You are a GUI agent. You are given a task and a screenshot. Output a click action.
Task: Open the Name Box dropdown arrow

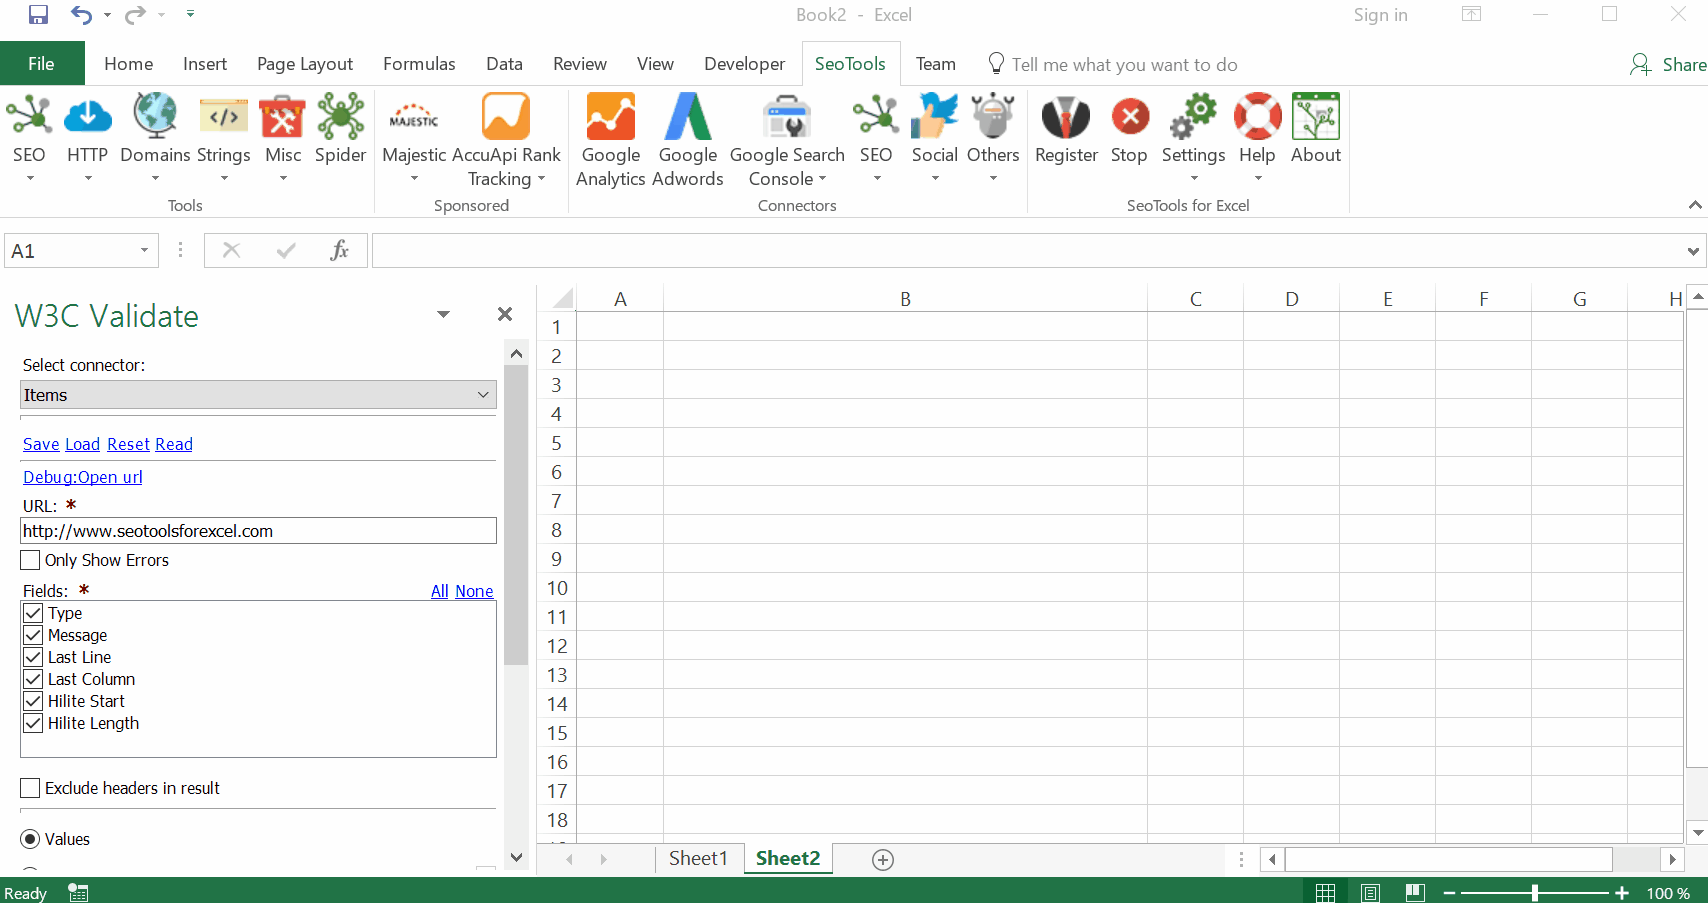pyautogui.click(x=144, y=250)
